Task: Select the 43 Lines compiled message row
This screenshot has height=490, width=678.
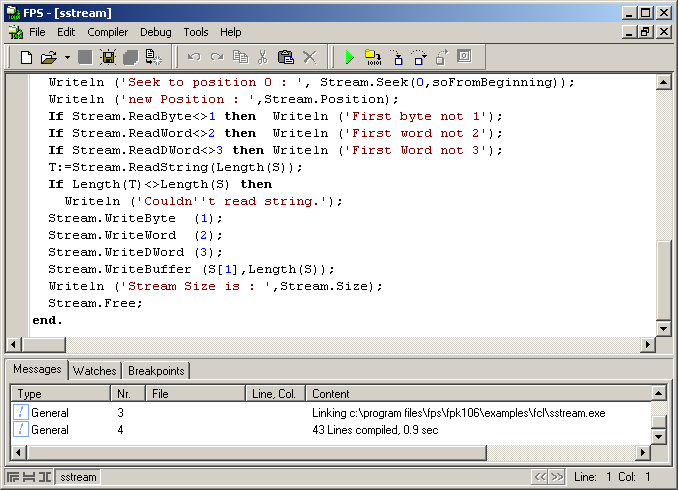Action: pyautogui.click(x=368, y=430)
